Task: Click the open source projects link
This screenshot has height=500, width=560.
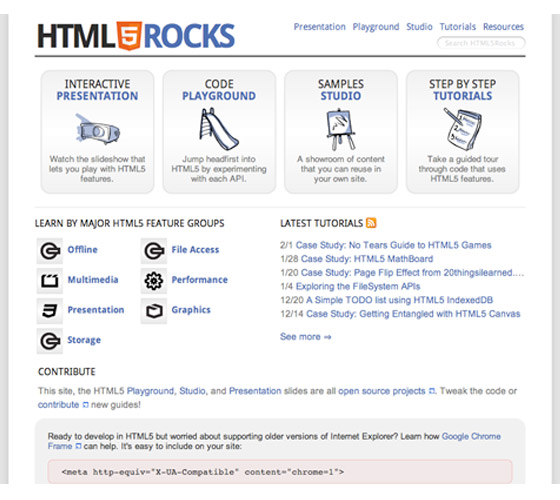Action: coord(382,391)
